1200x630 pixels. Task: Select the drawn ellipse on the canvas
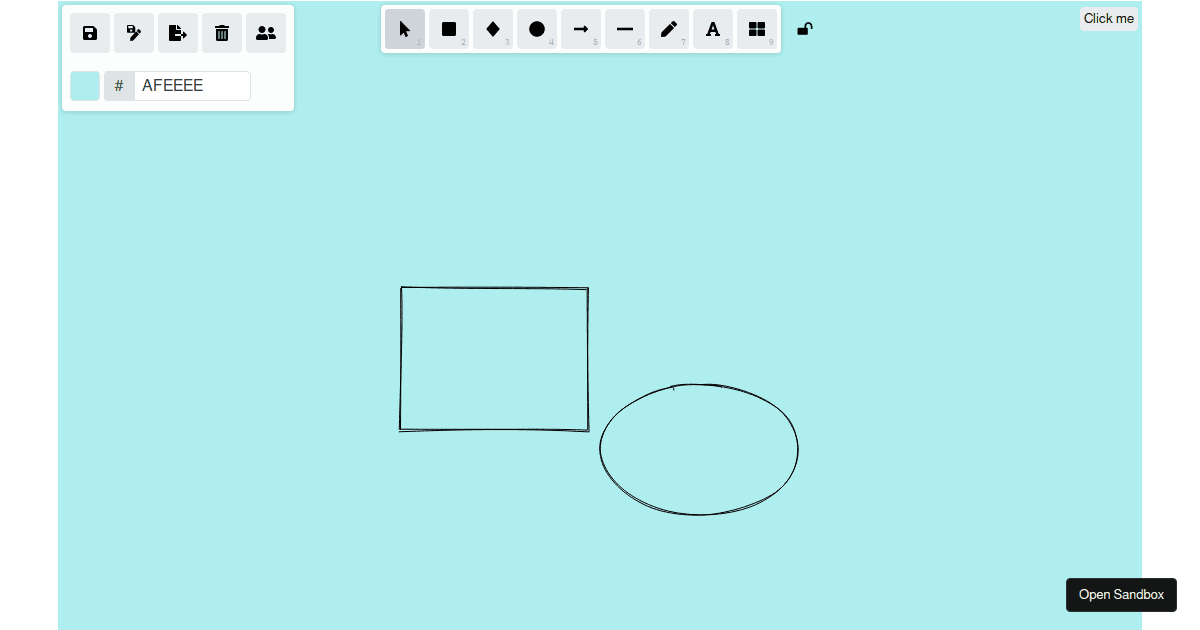(698, 449)
